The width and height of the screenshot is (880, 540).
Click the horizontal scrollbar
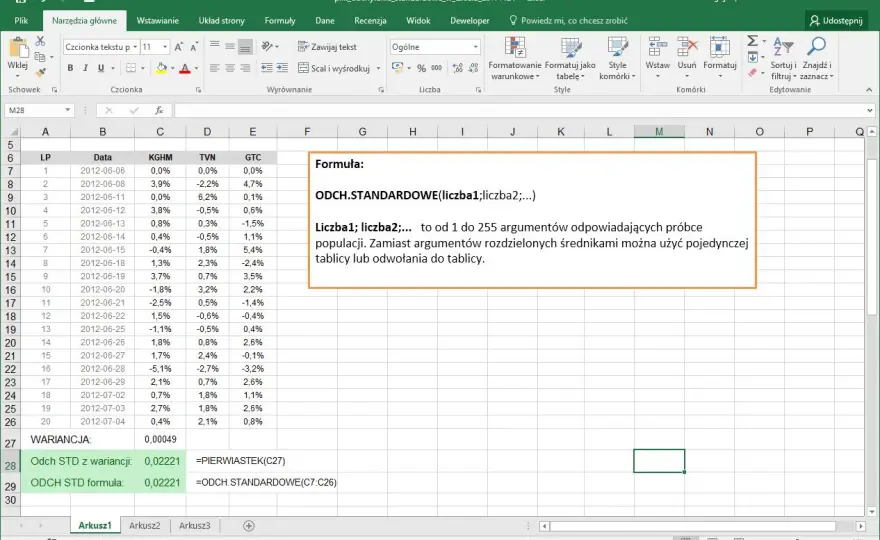click(702, 526)
